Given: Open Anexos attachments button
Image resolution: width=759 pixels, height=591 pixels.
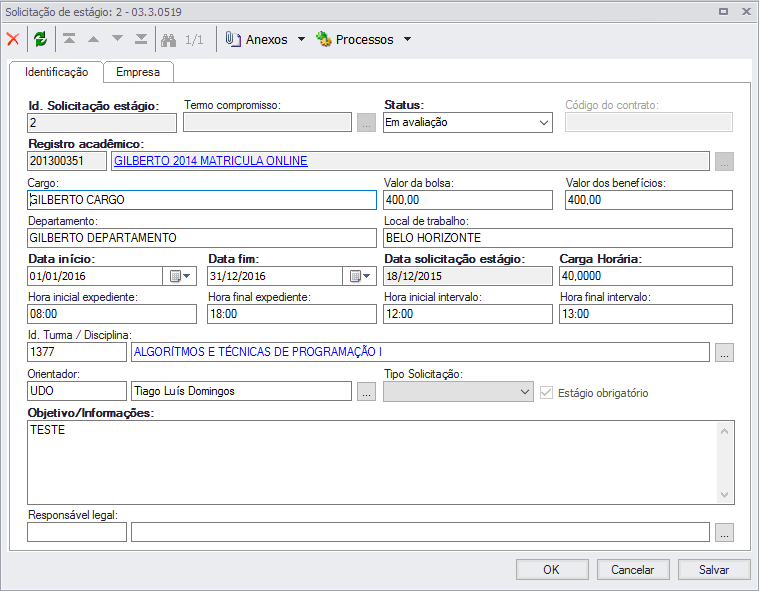Looking at the screenshot, I should coord(256,39).
